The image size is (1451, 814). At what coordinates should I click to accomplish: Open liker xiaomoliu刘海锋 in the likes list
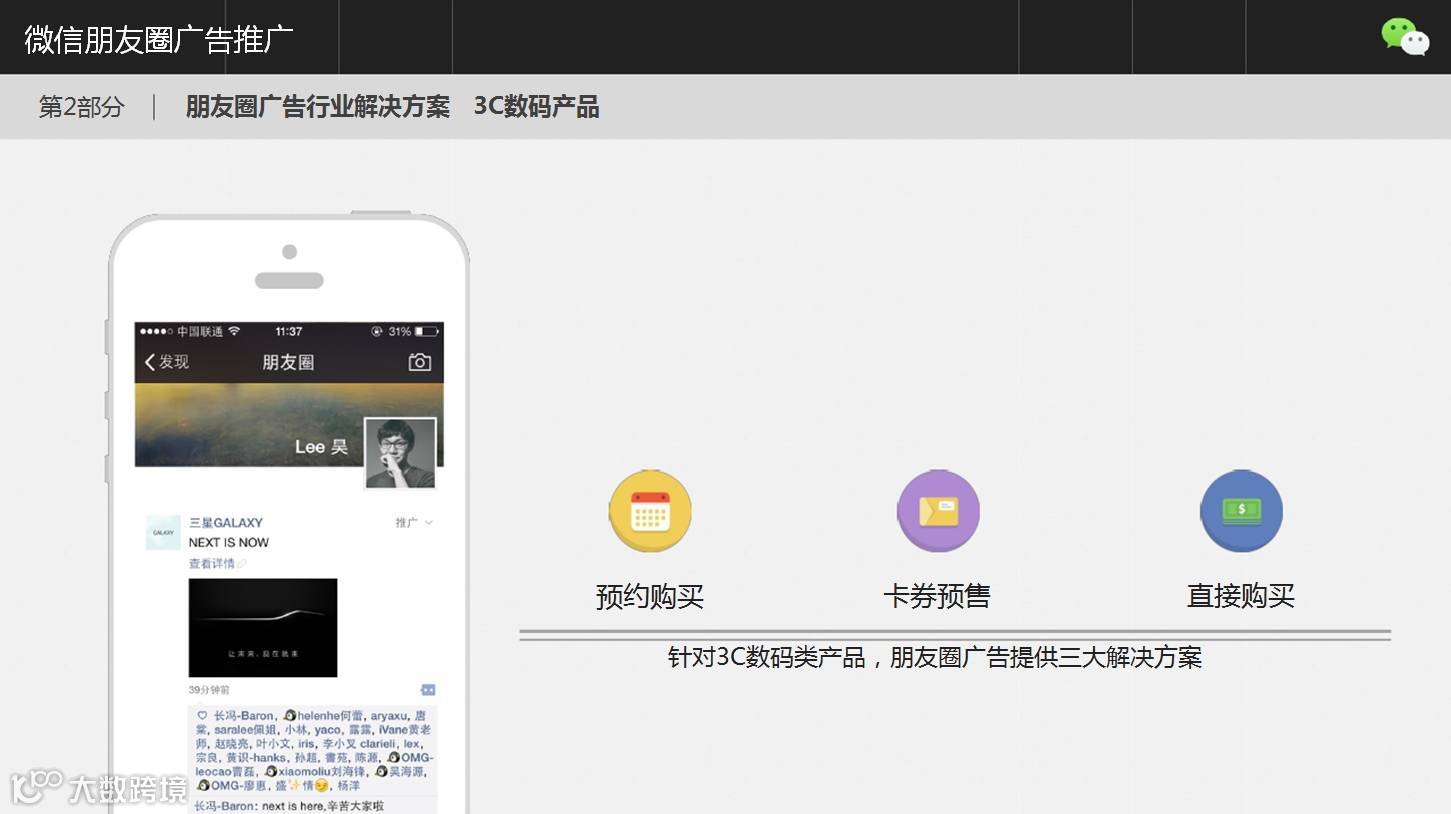point(316,772)
